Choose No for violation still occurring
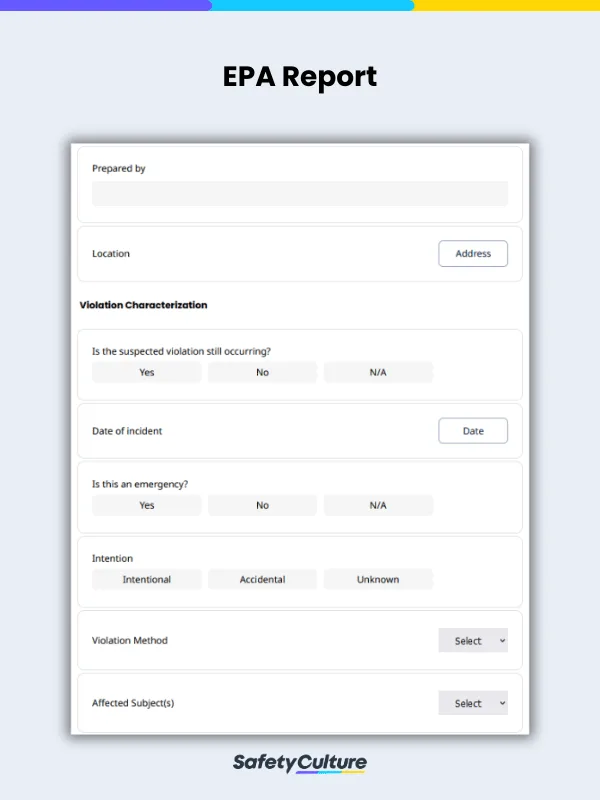 coord(262,372)
